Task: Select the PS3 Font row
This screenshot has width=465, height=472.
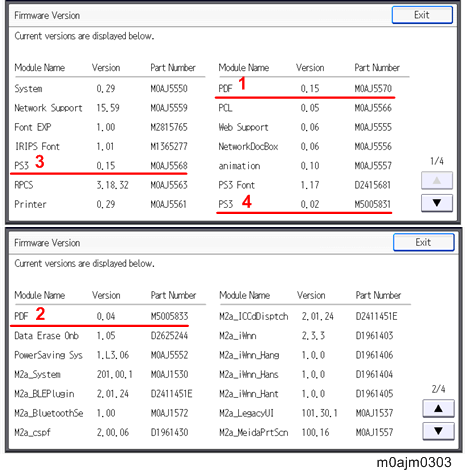Action: (305, 185)
